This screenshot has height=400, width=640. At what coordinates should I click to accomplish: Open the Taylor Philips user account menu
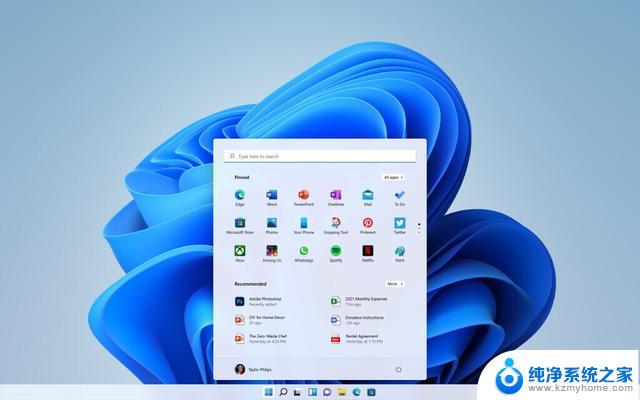(253, 369)
